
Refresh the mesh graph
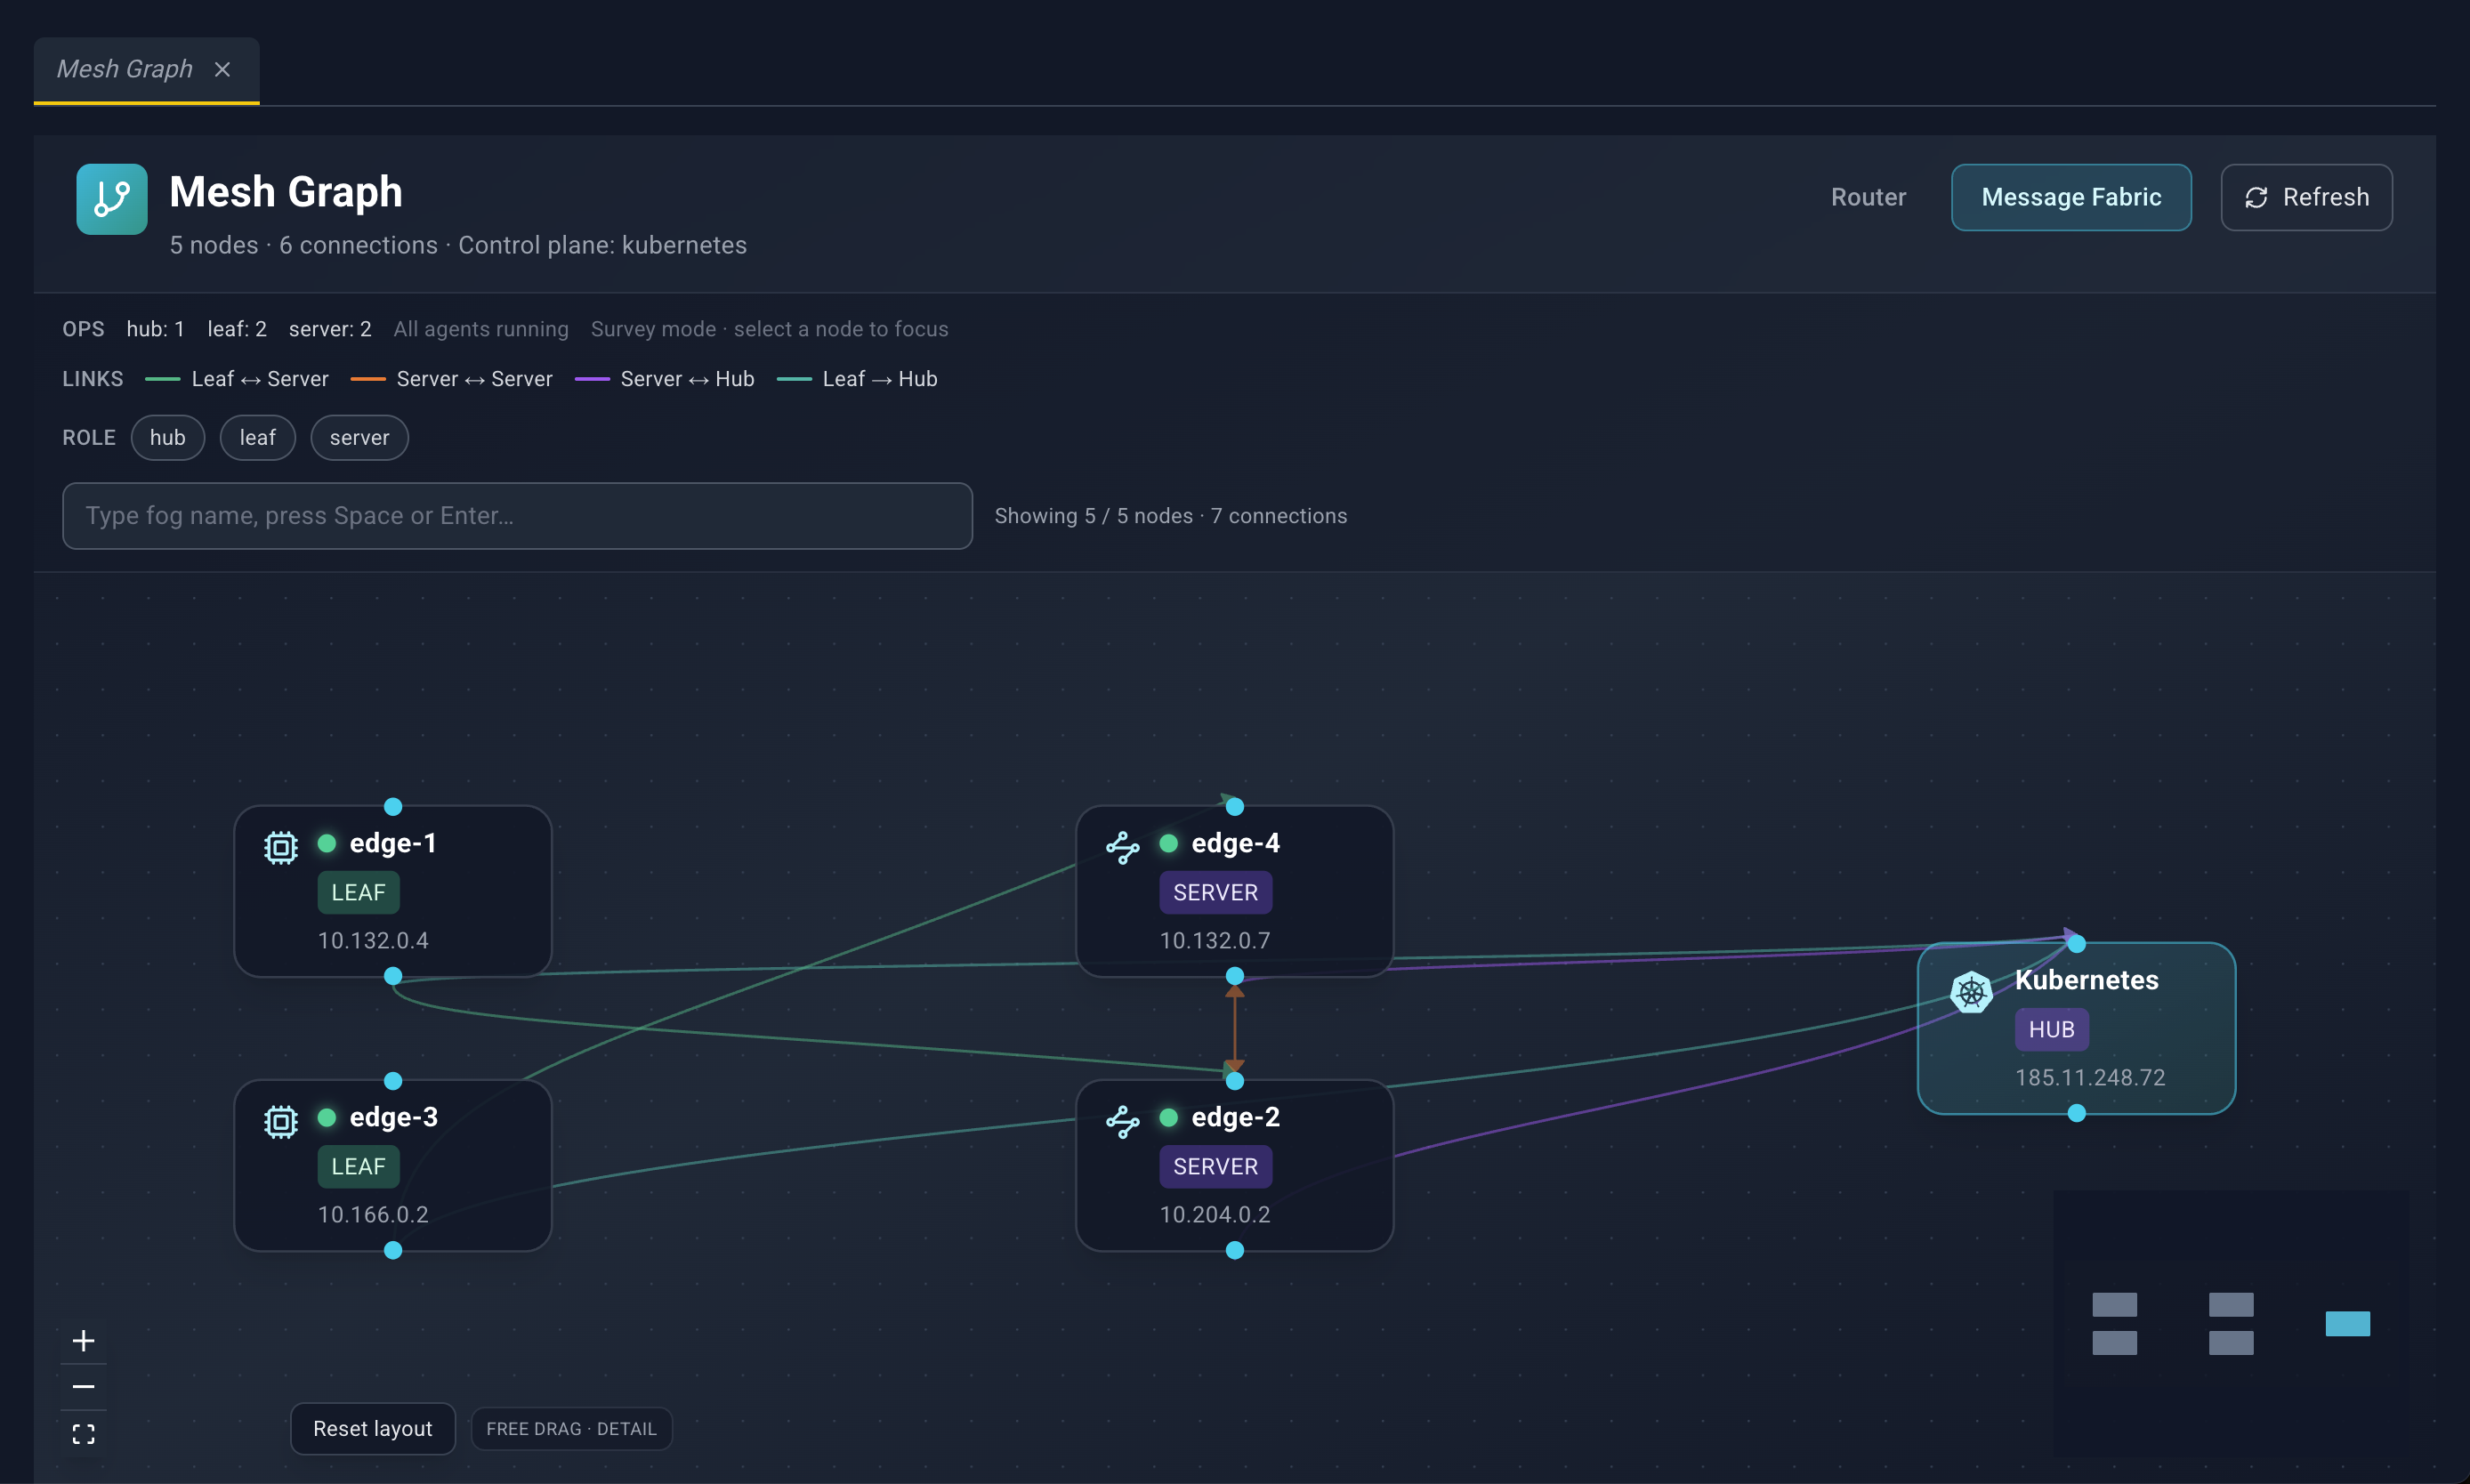2306,197
